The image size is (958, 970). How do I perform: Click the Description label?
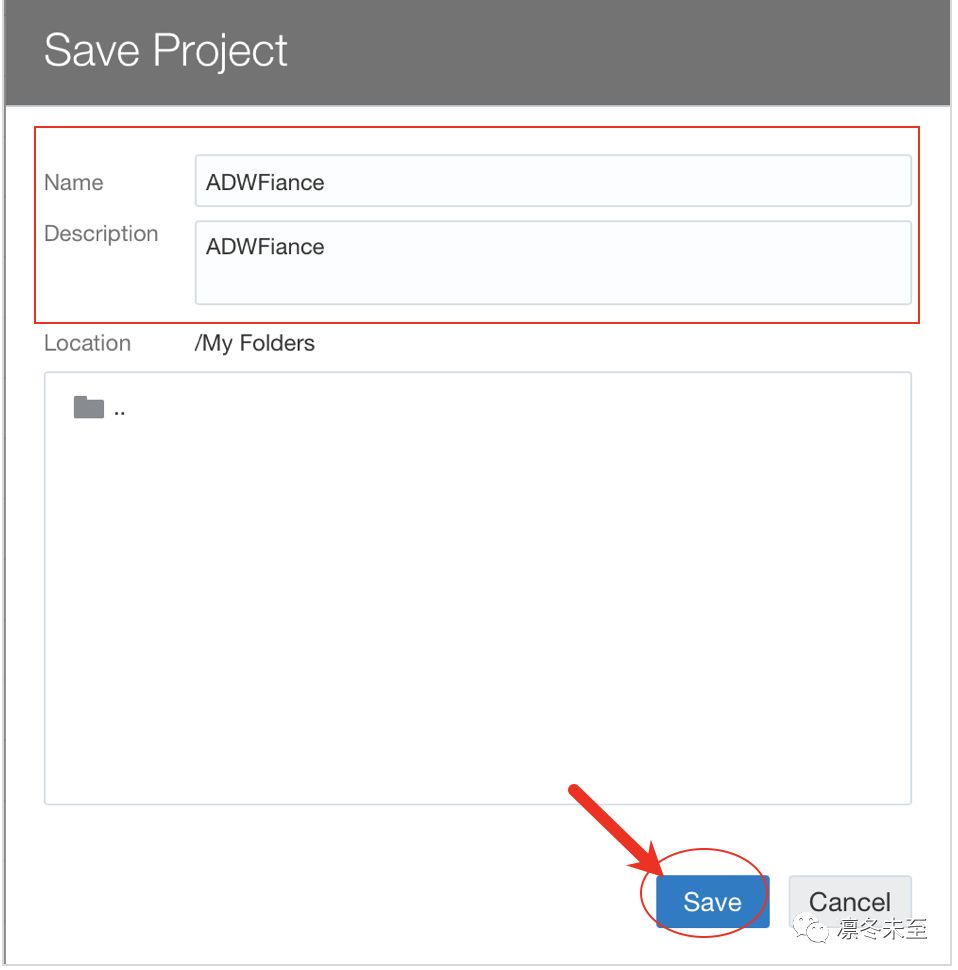[x=101, y=234]
